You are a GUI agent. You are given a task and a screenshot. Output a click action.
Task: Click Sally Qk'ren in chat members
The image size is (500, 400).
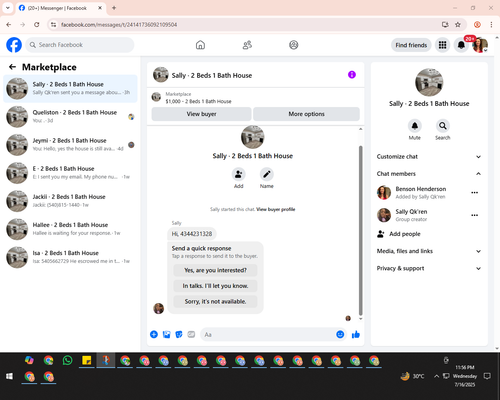click(411, 212)
